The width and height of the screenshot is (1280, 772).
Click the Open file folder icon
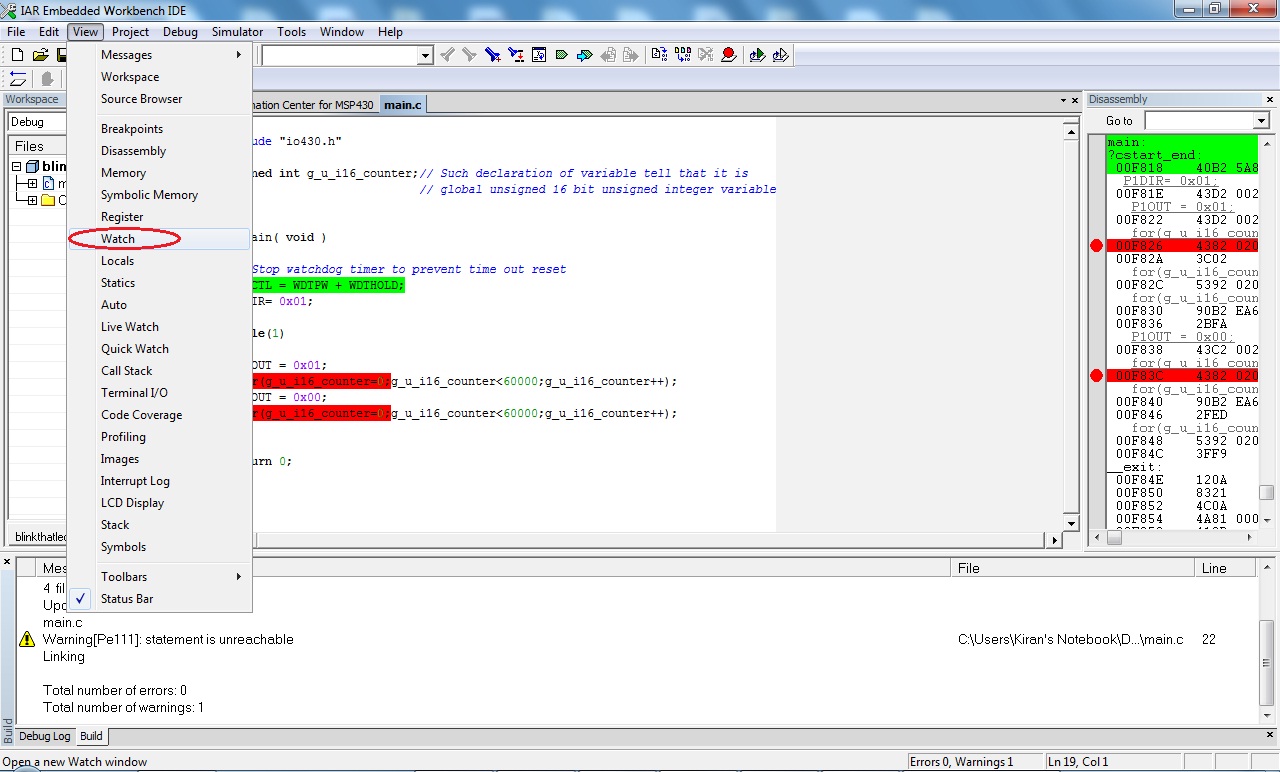tap(40, 55)
